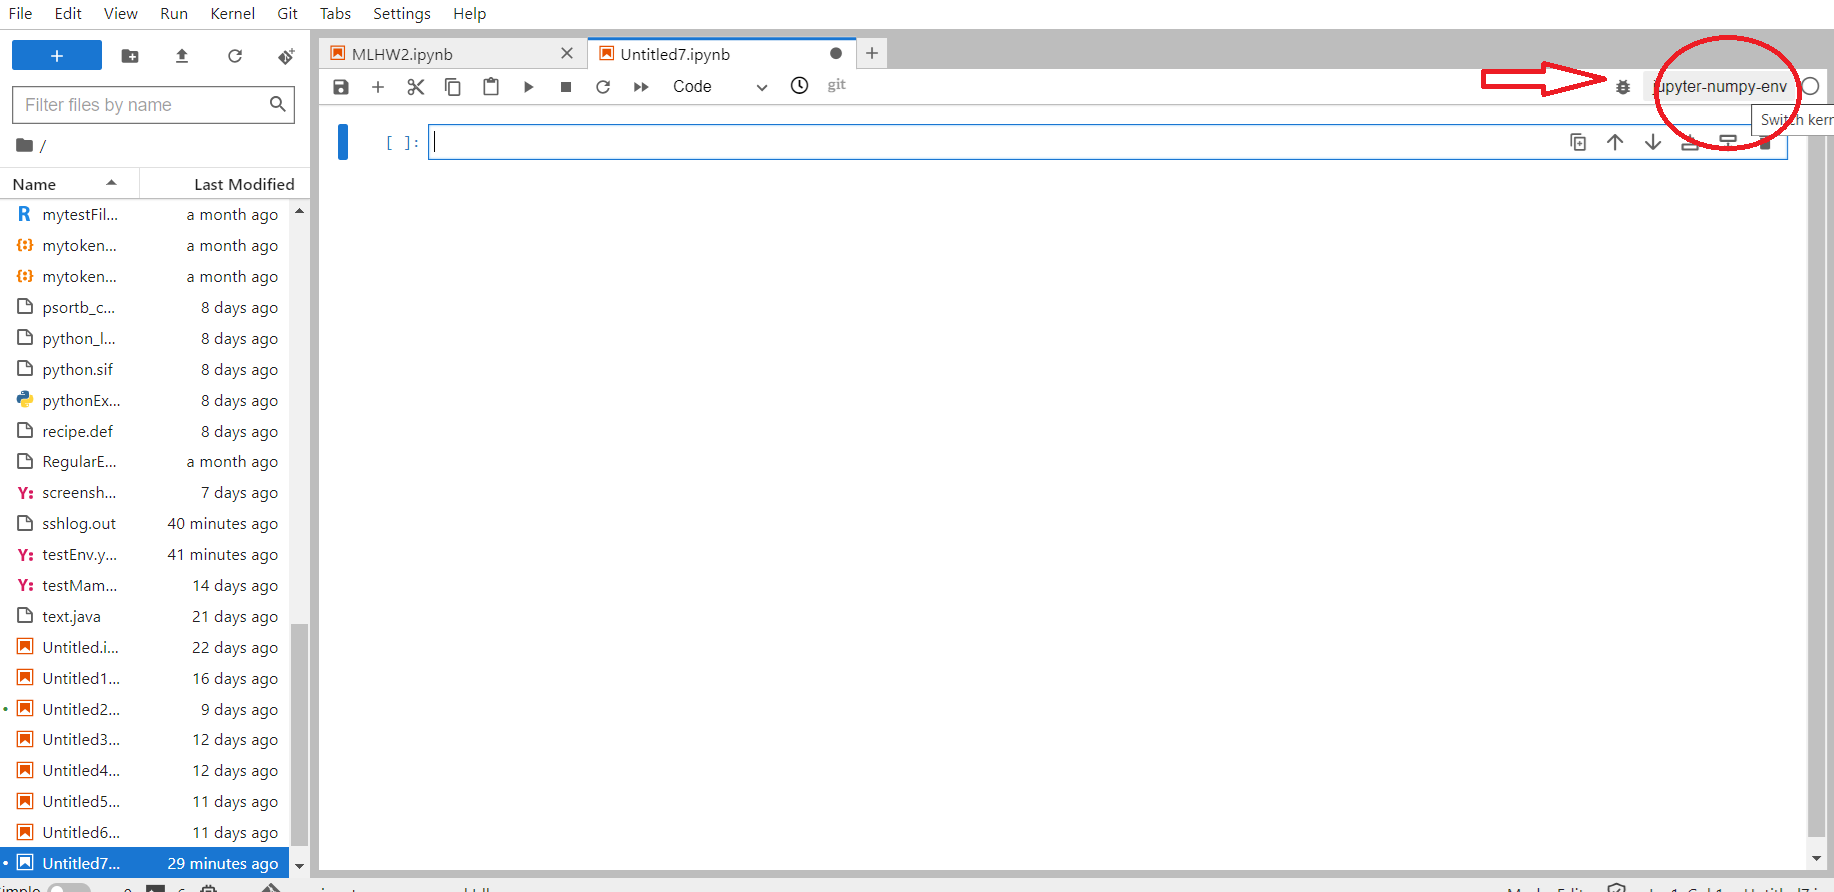Open the File menu

click(20, 14)
